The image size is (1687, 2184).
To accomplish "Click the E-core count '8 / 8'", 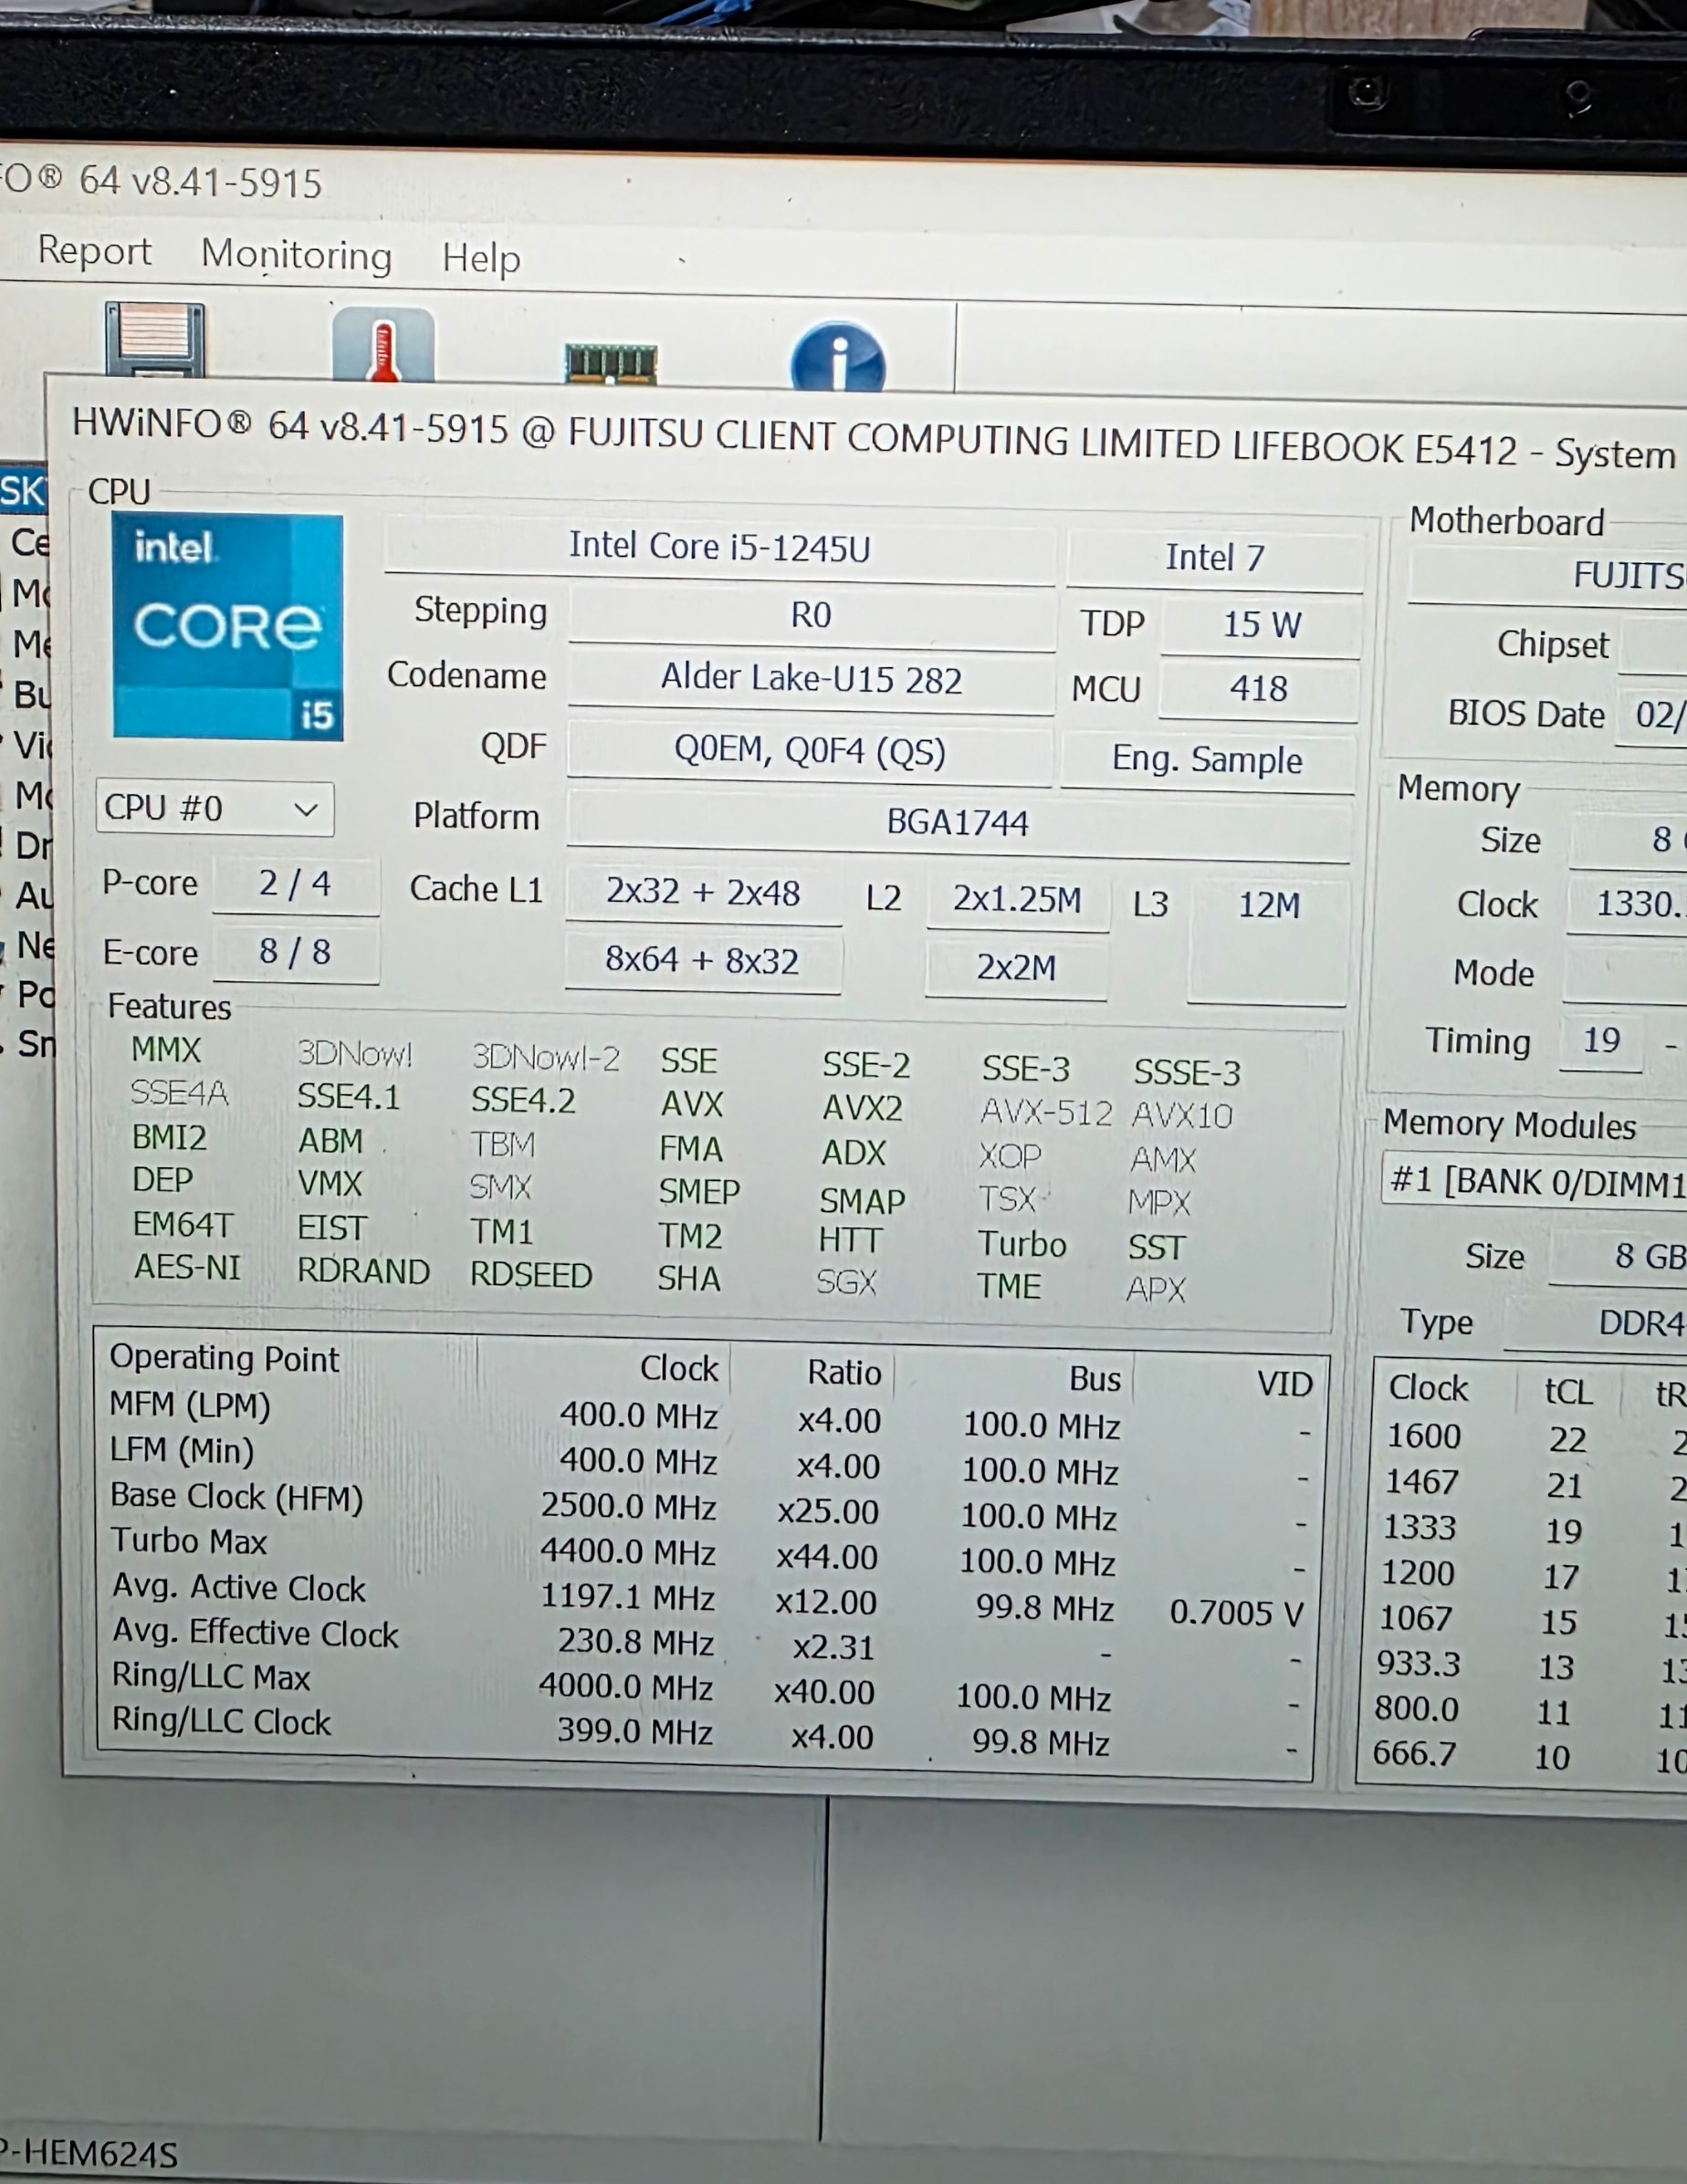I will (295, 951).
